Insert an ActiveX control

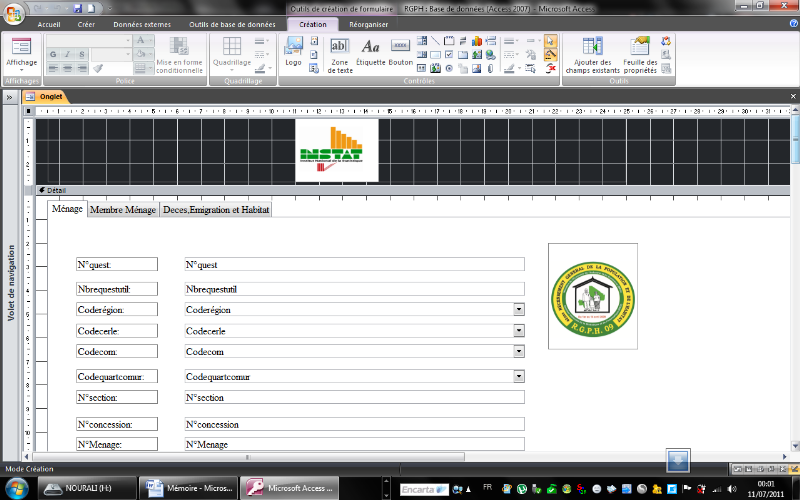point(551,68)
